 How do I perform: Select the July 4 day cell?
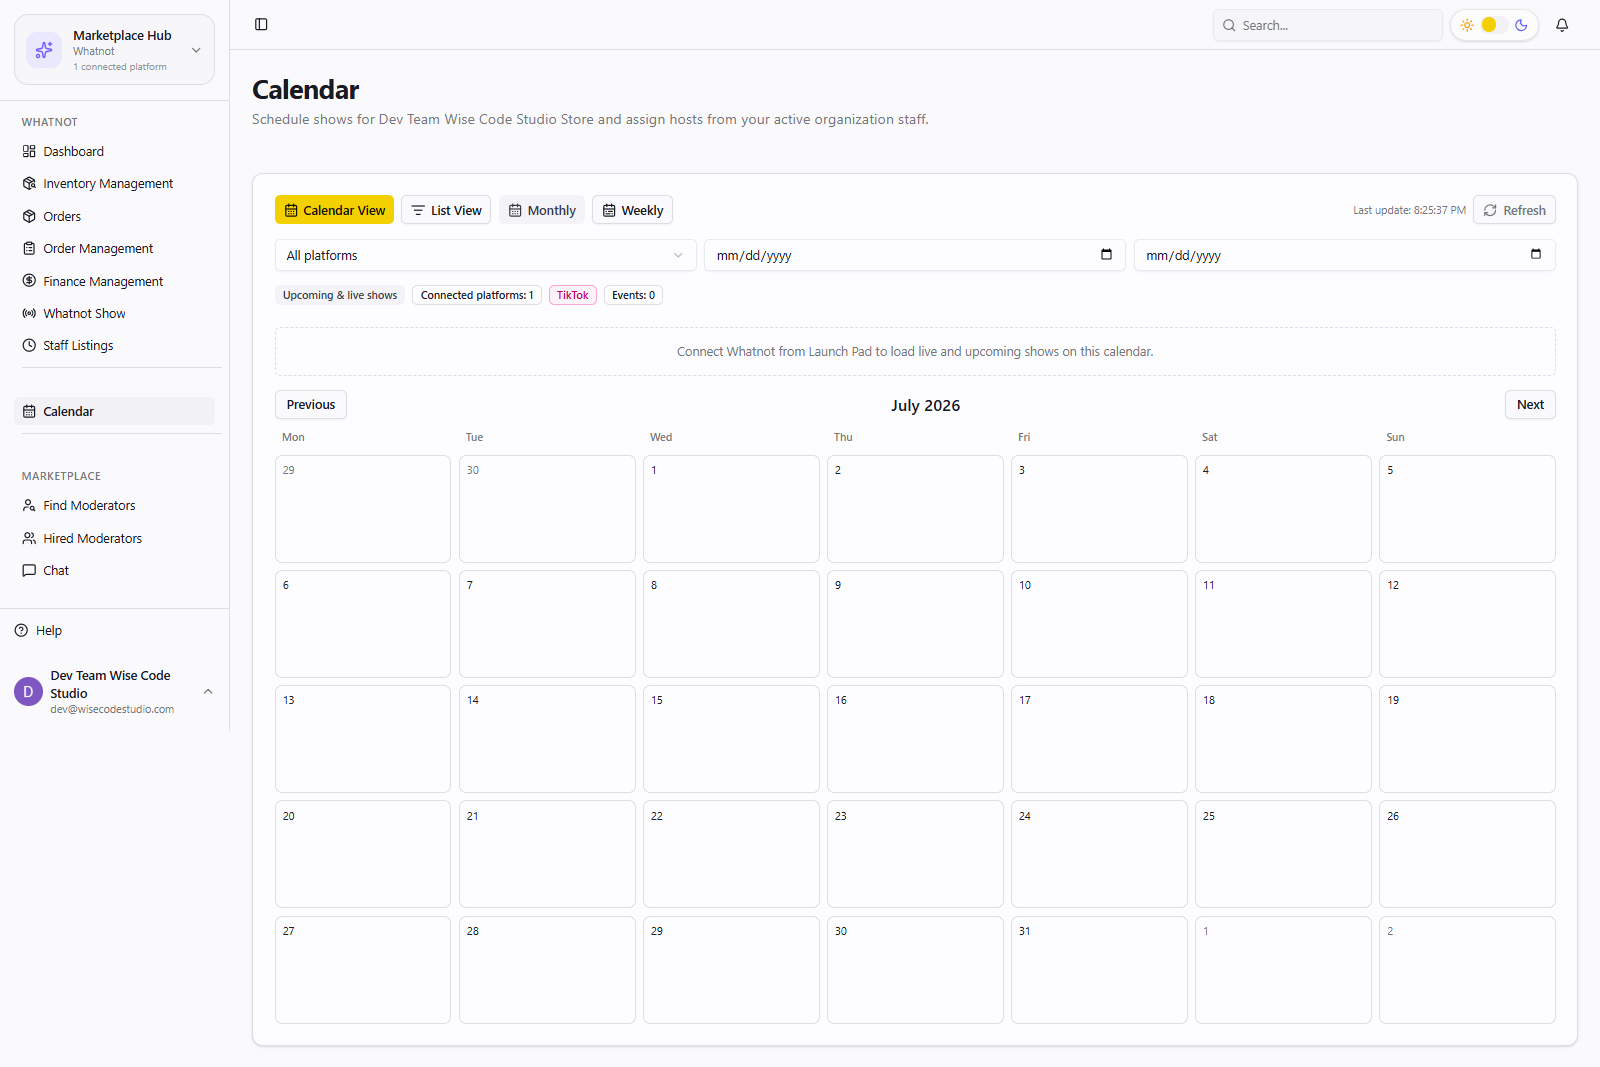click(1283, 509)
